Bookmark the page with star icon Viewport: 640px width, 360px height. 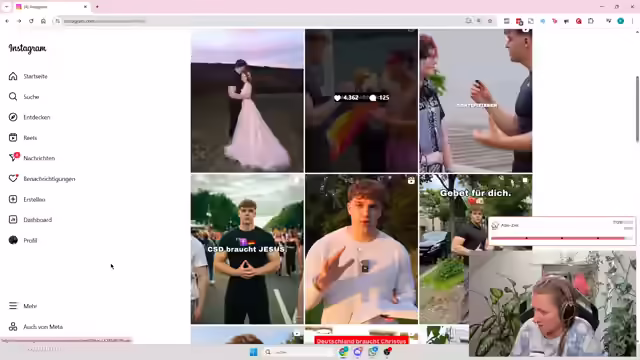click(x=490, y=21)
